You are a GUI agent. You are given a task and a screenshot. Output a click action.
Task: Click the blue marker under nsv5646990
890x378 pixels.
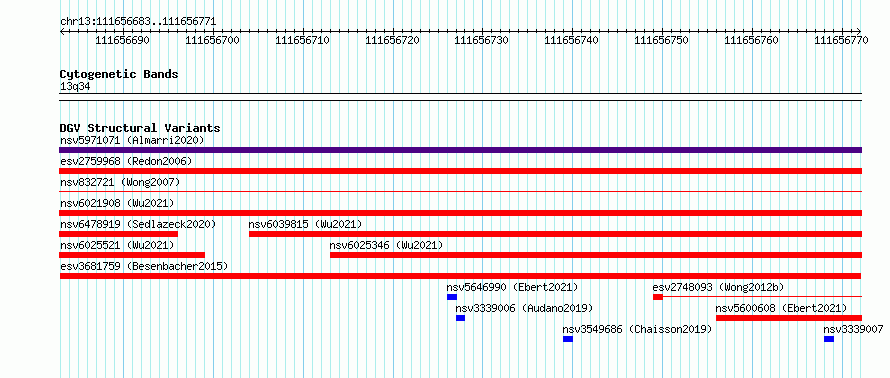(x=452, y=297)
